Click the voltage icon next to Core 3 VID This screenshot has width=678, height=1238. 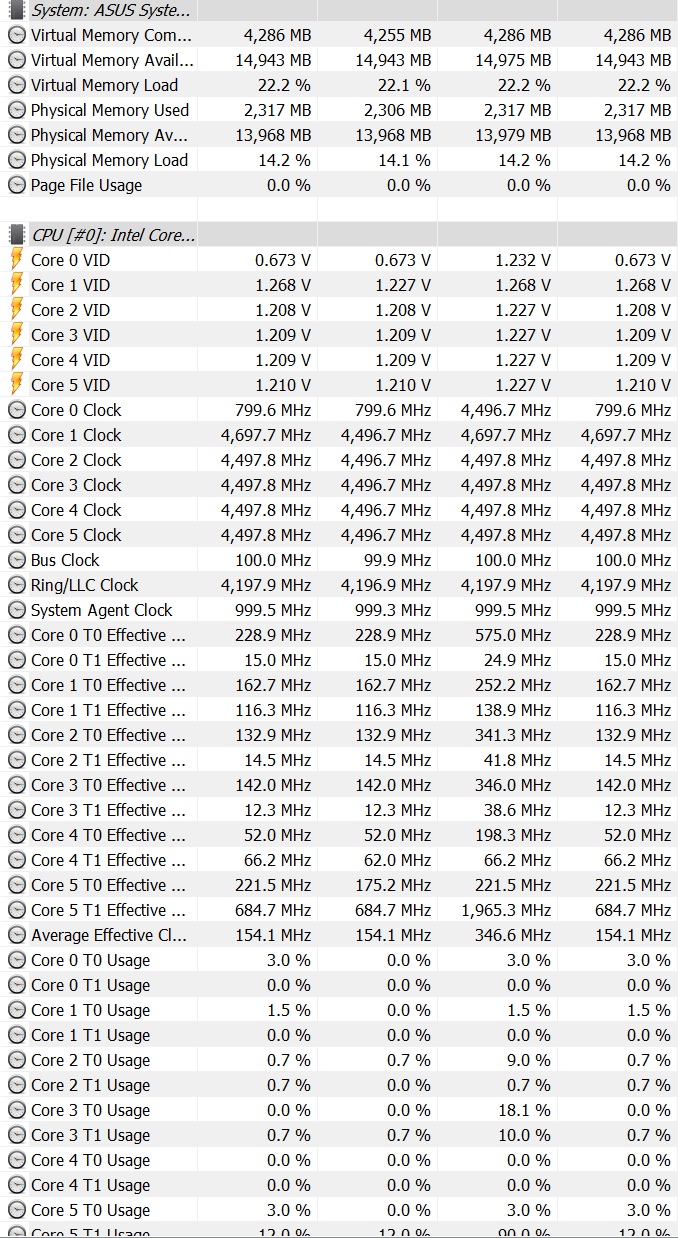pyautogui.click(x=16, y=335)
